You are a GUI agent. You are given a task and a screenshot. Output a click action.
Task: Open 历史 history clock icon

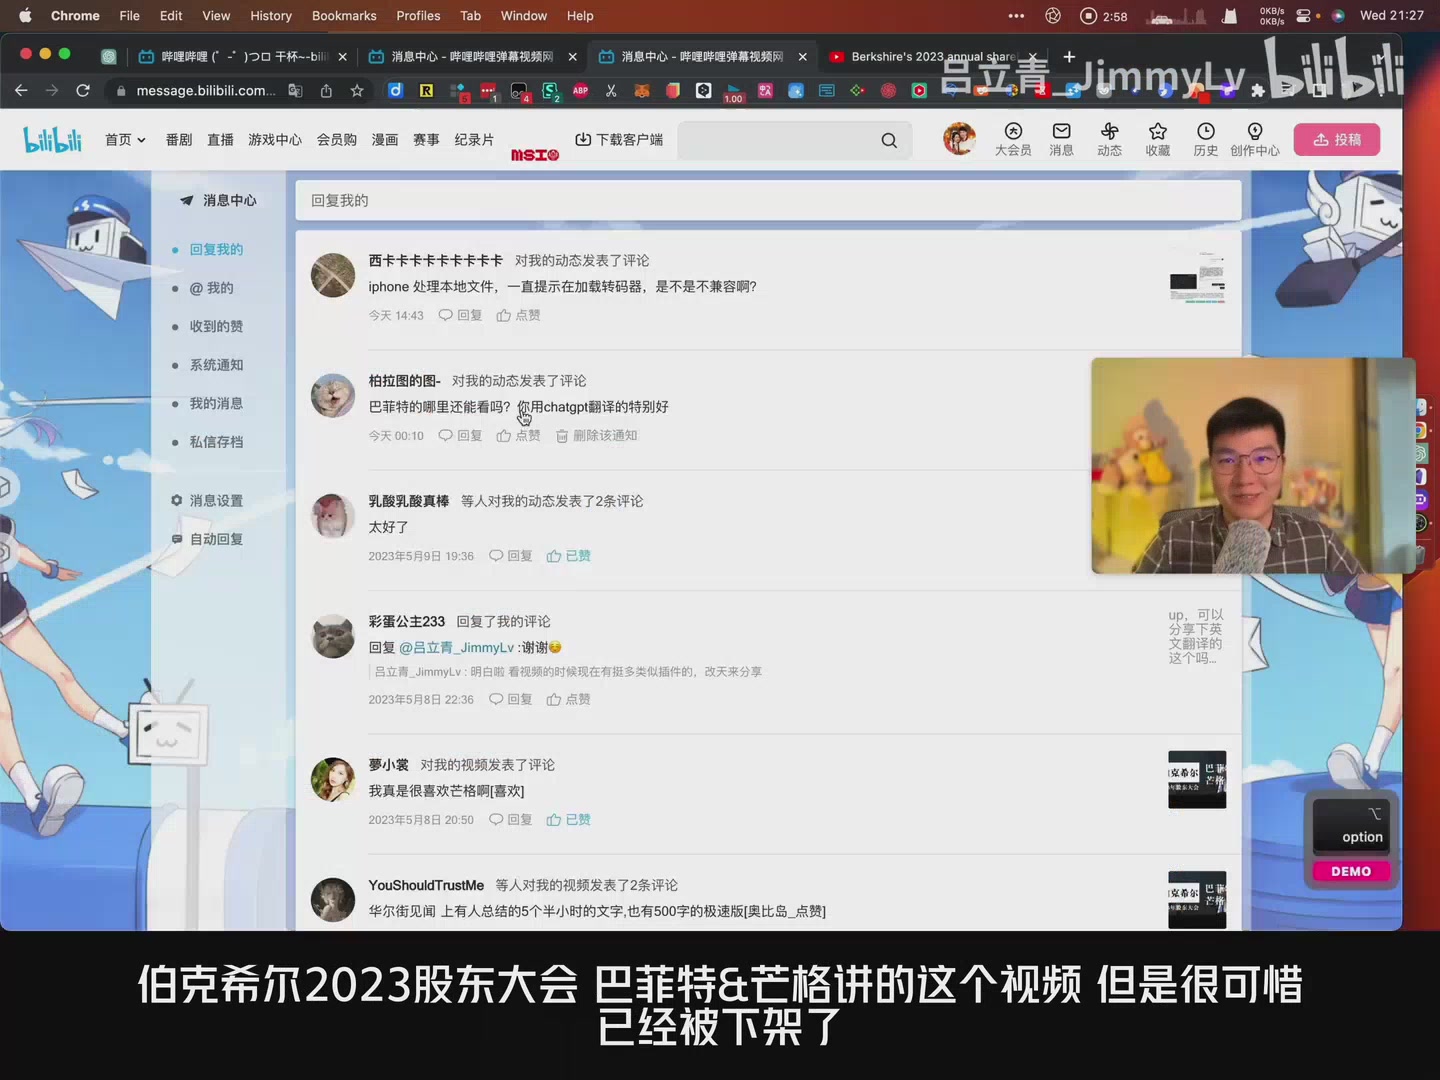click(1205, 139)
